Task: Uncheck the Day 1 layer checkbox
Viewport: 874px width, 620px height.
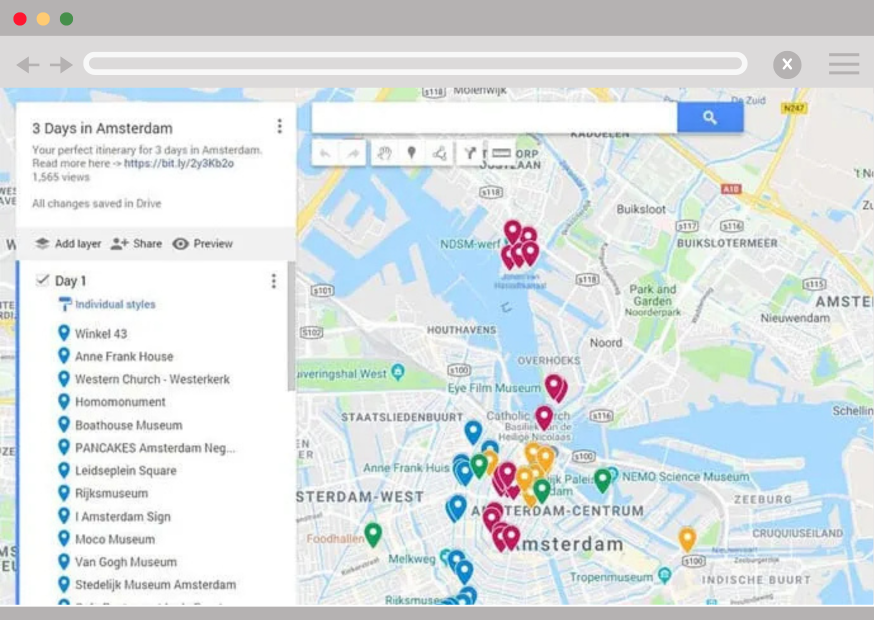Action: click(42, 281)
